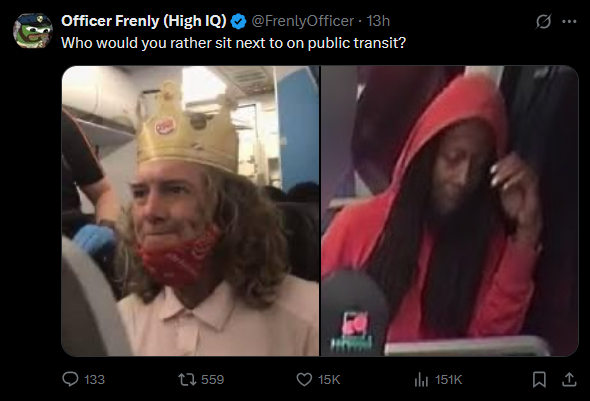Open the Officer Frenly (High IQ) name link

143,21
